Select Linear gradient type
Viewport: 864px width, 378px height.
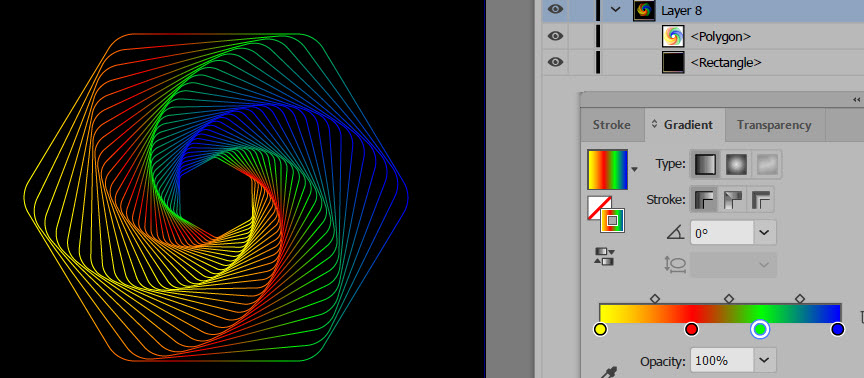click(705, 164)
